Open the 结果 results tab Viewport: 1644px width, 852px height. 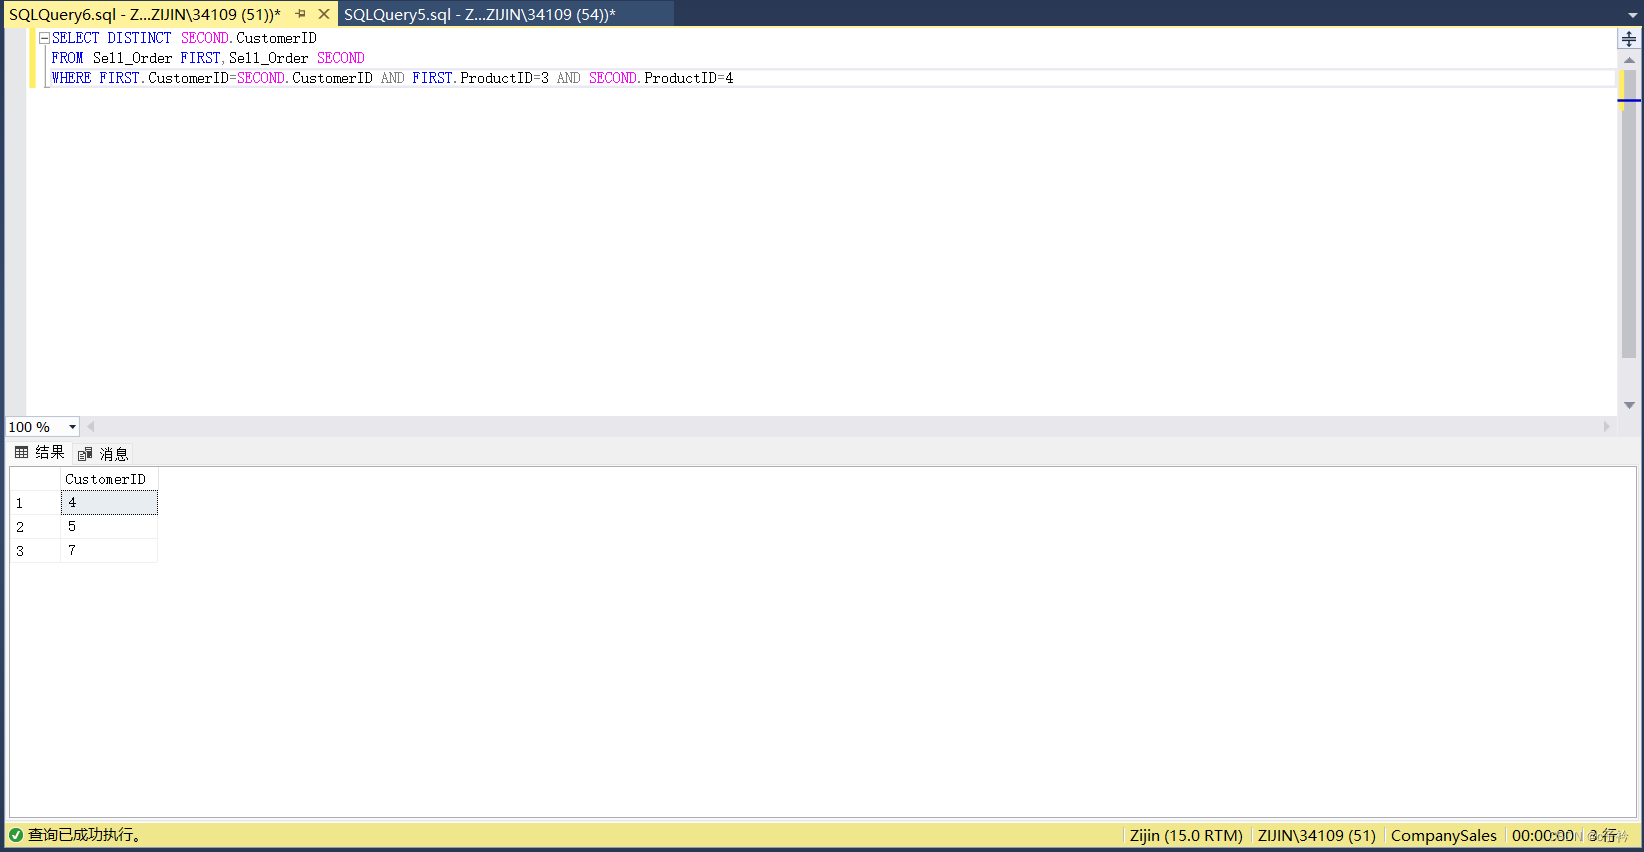click(40, 453)
